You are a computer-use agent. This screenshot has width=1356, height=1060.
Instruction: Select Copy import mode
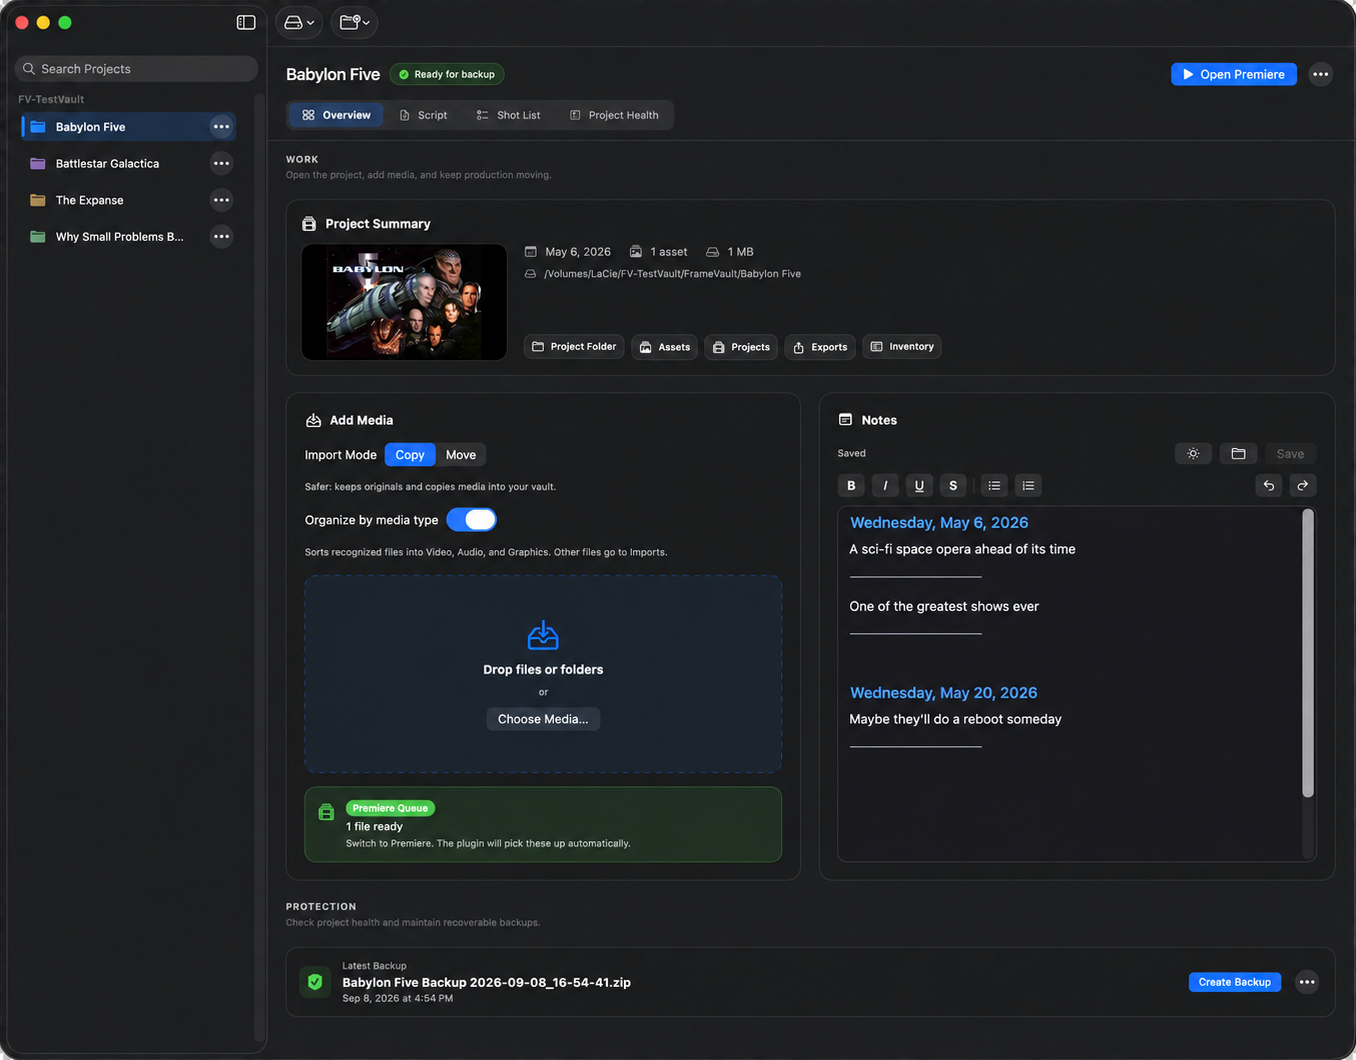410,454
